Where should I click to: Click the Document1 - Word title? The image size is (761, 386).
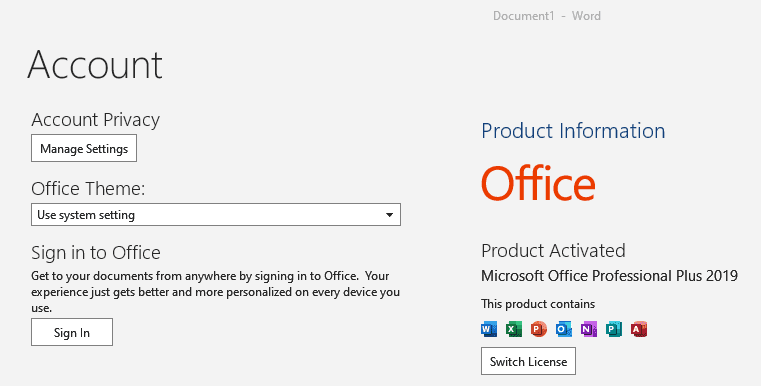[547, 16]
